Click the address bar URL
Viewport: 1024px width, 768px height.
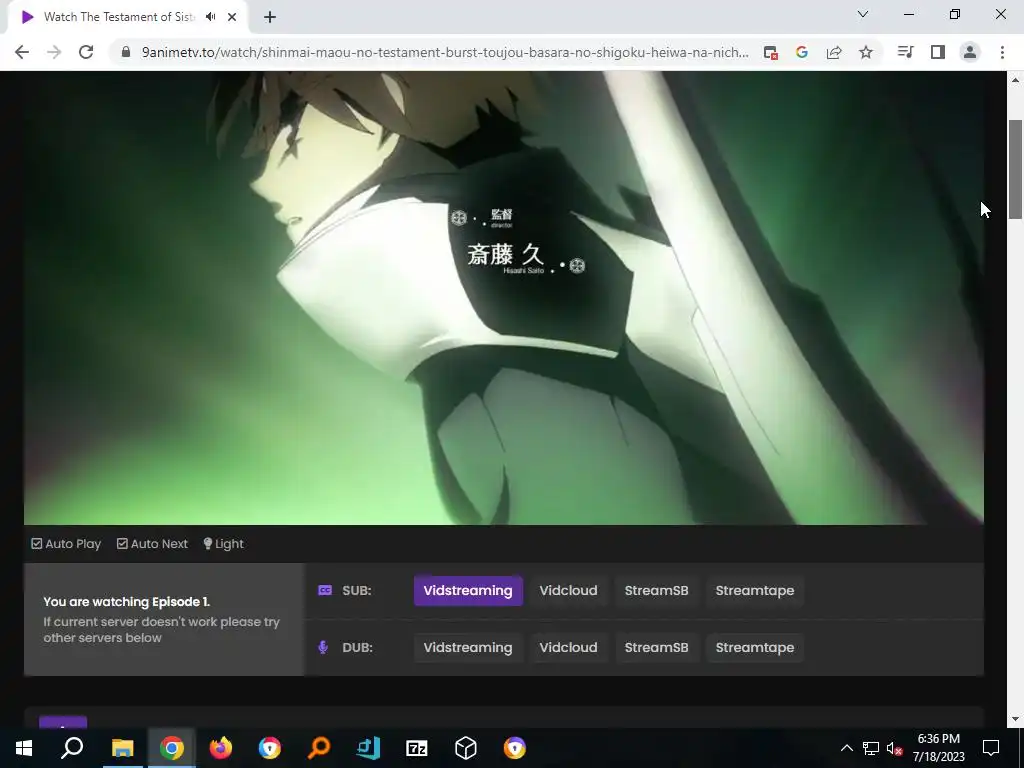tap(445, 52)
